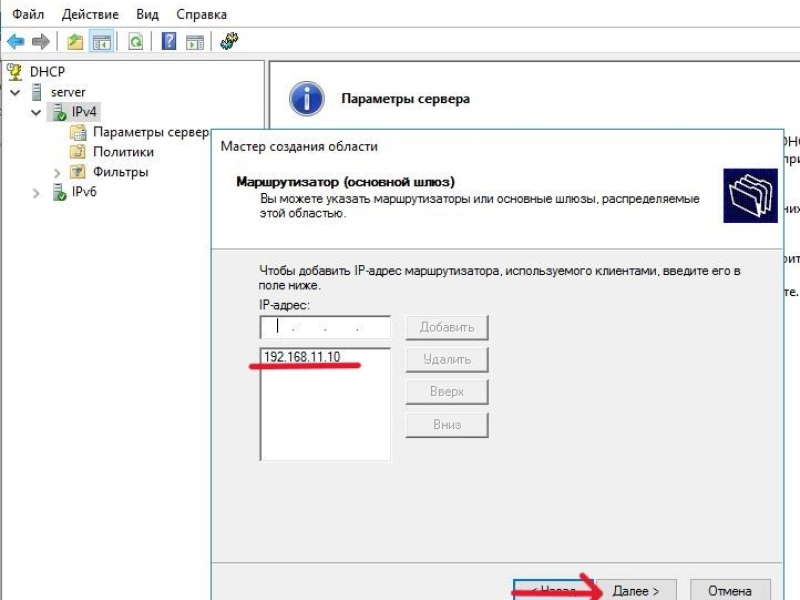Click the Добавить button
This screenshot has width=800, height=600.
coord(447,327)
